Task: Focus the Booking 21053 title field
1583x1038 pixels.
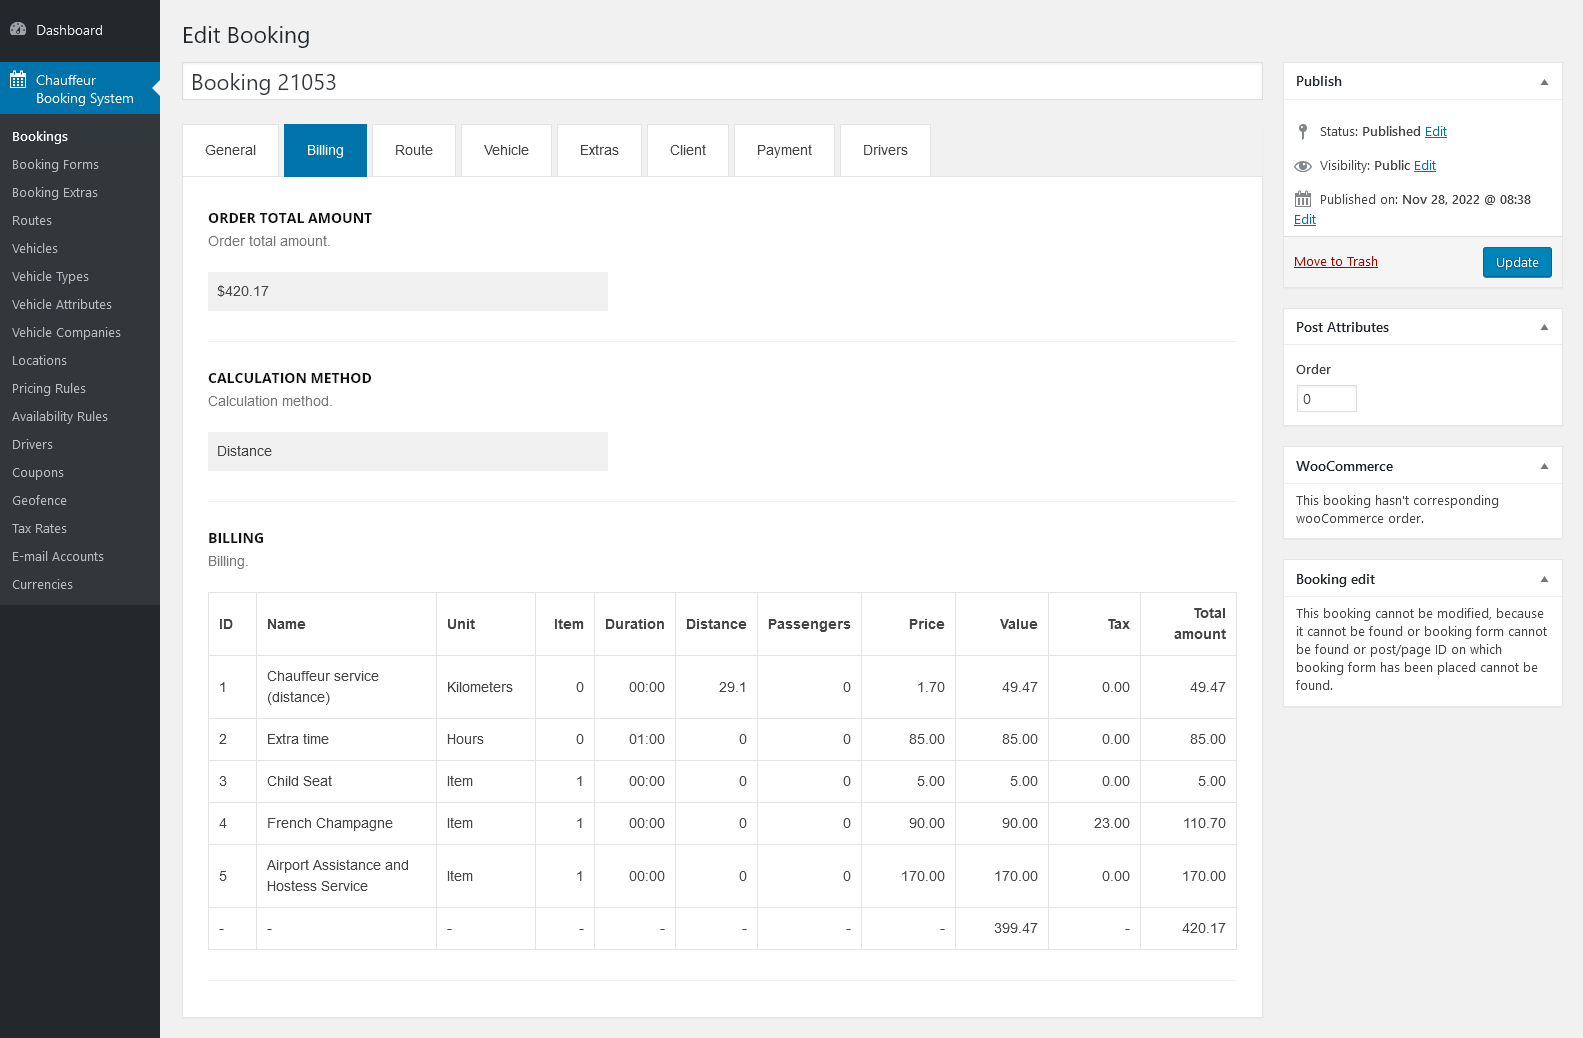Action: tap(721, 82)
